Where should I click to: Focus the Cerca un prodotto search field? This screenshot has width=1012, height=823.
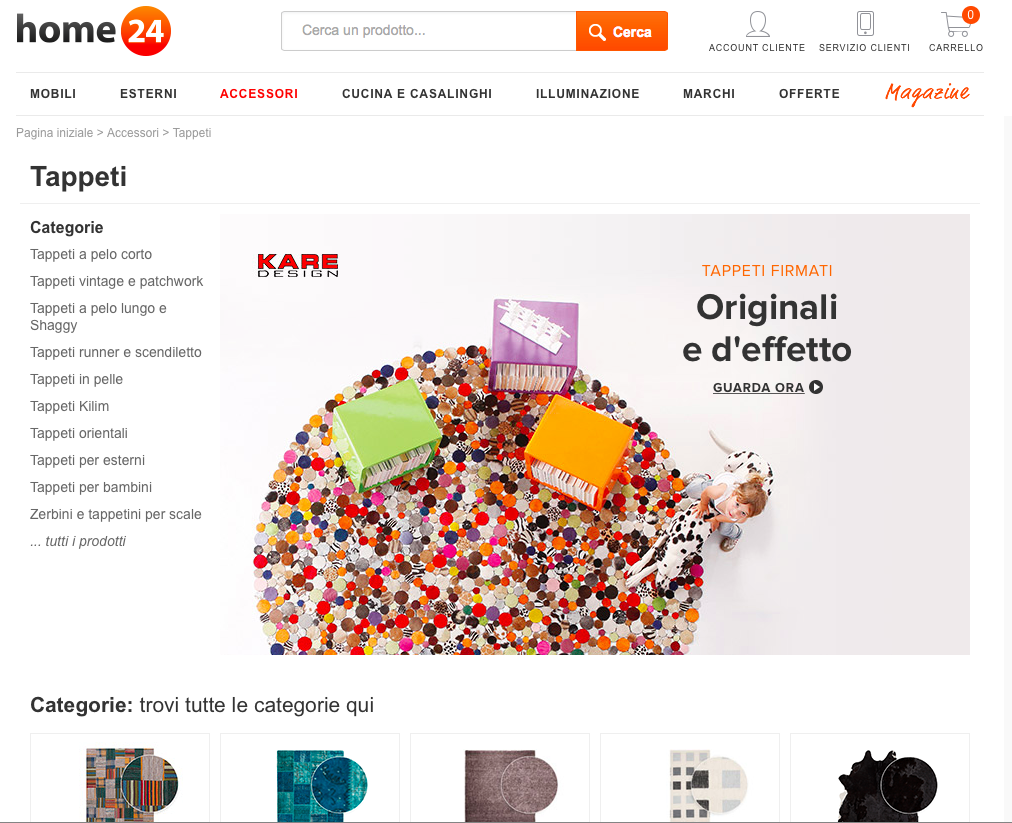(429, 31)
